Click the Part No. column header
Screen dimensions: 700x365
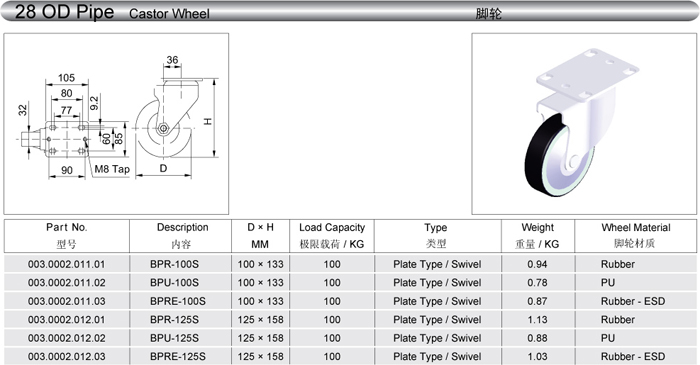pos(67,235)
